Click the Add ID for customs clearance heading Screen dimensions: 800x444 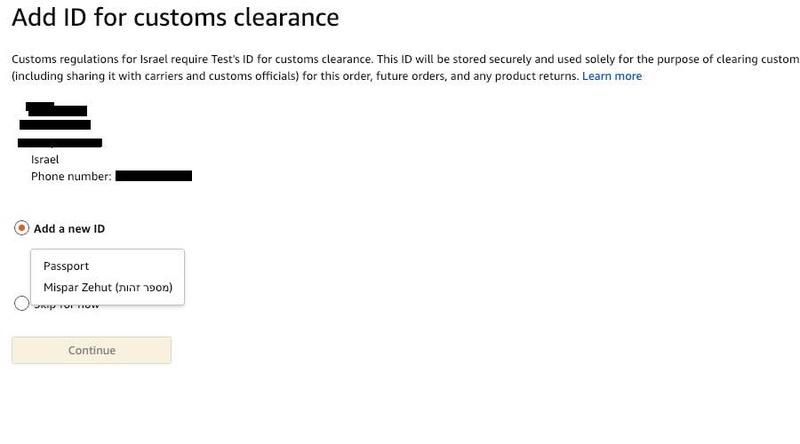click(175, 17)
